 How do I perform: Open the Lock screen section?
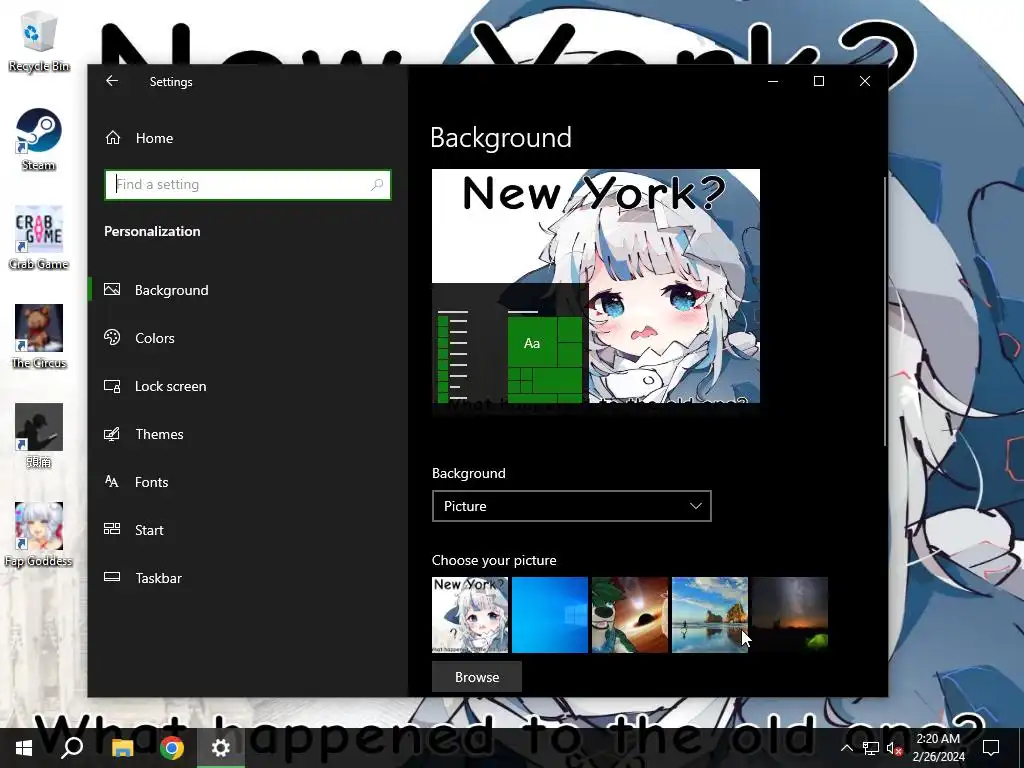click(x=248, y=386)
